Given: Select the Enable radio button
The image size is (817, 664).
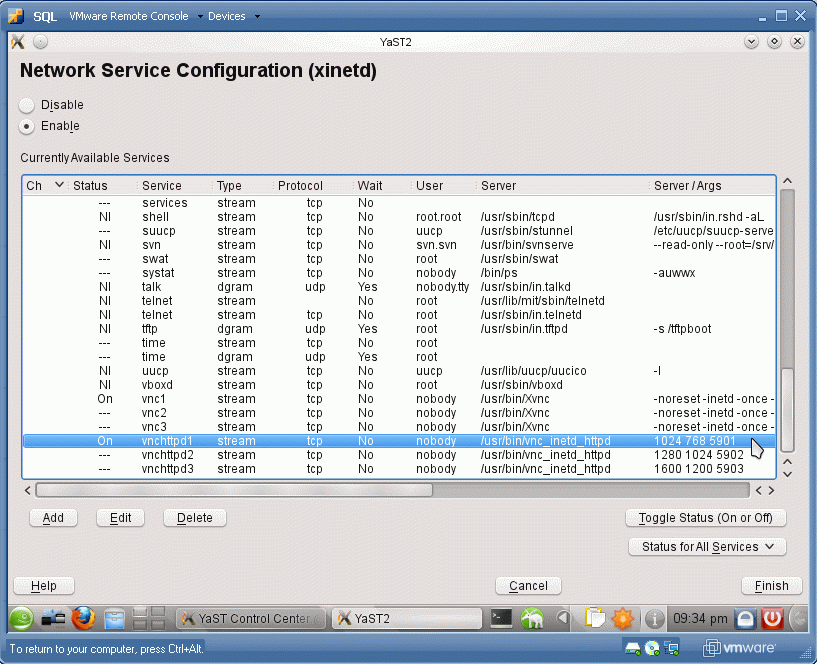Looking at the screenshot, I should point(26,127).
